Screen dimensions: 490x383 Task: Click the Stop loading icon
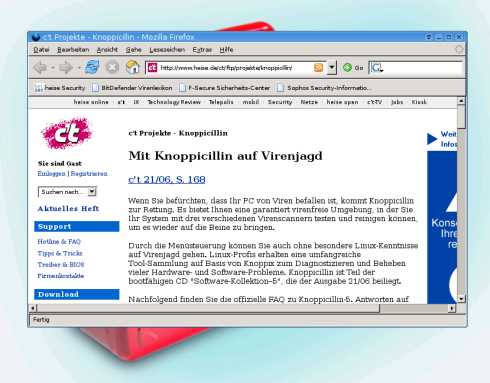pyautogui.click(x=112, y=67)
